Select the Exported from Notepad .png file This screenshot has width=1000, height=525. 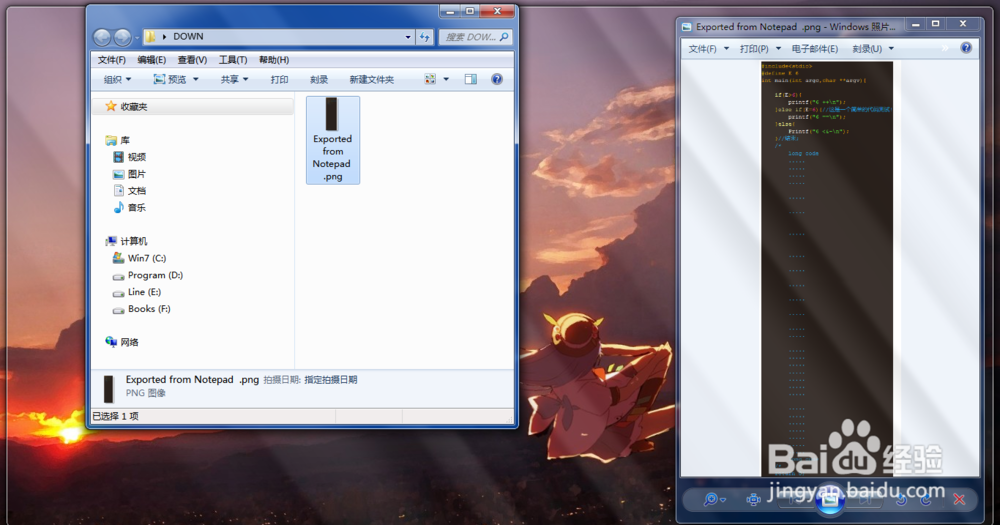click(x=332, y=140)
